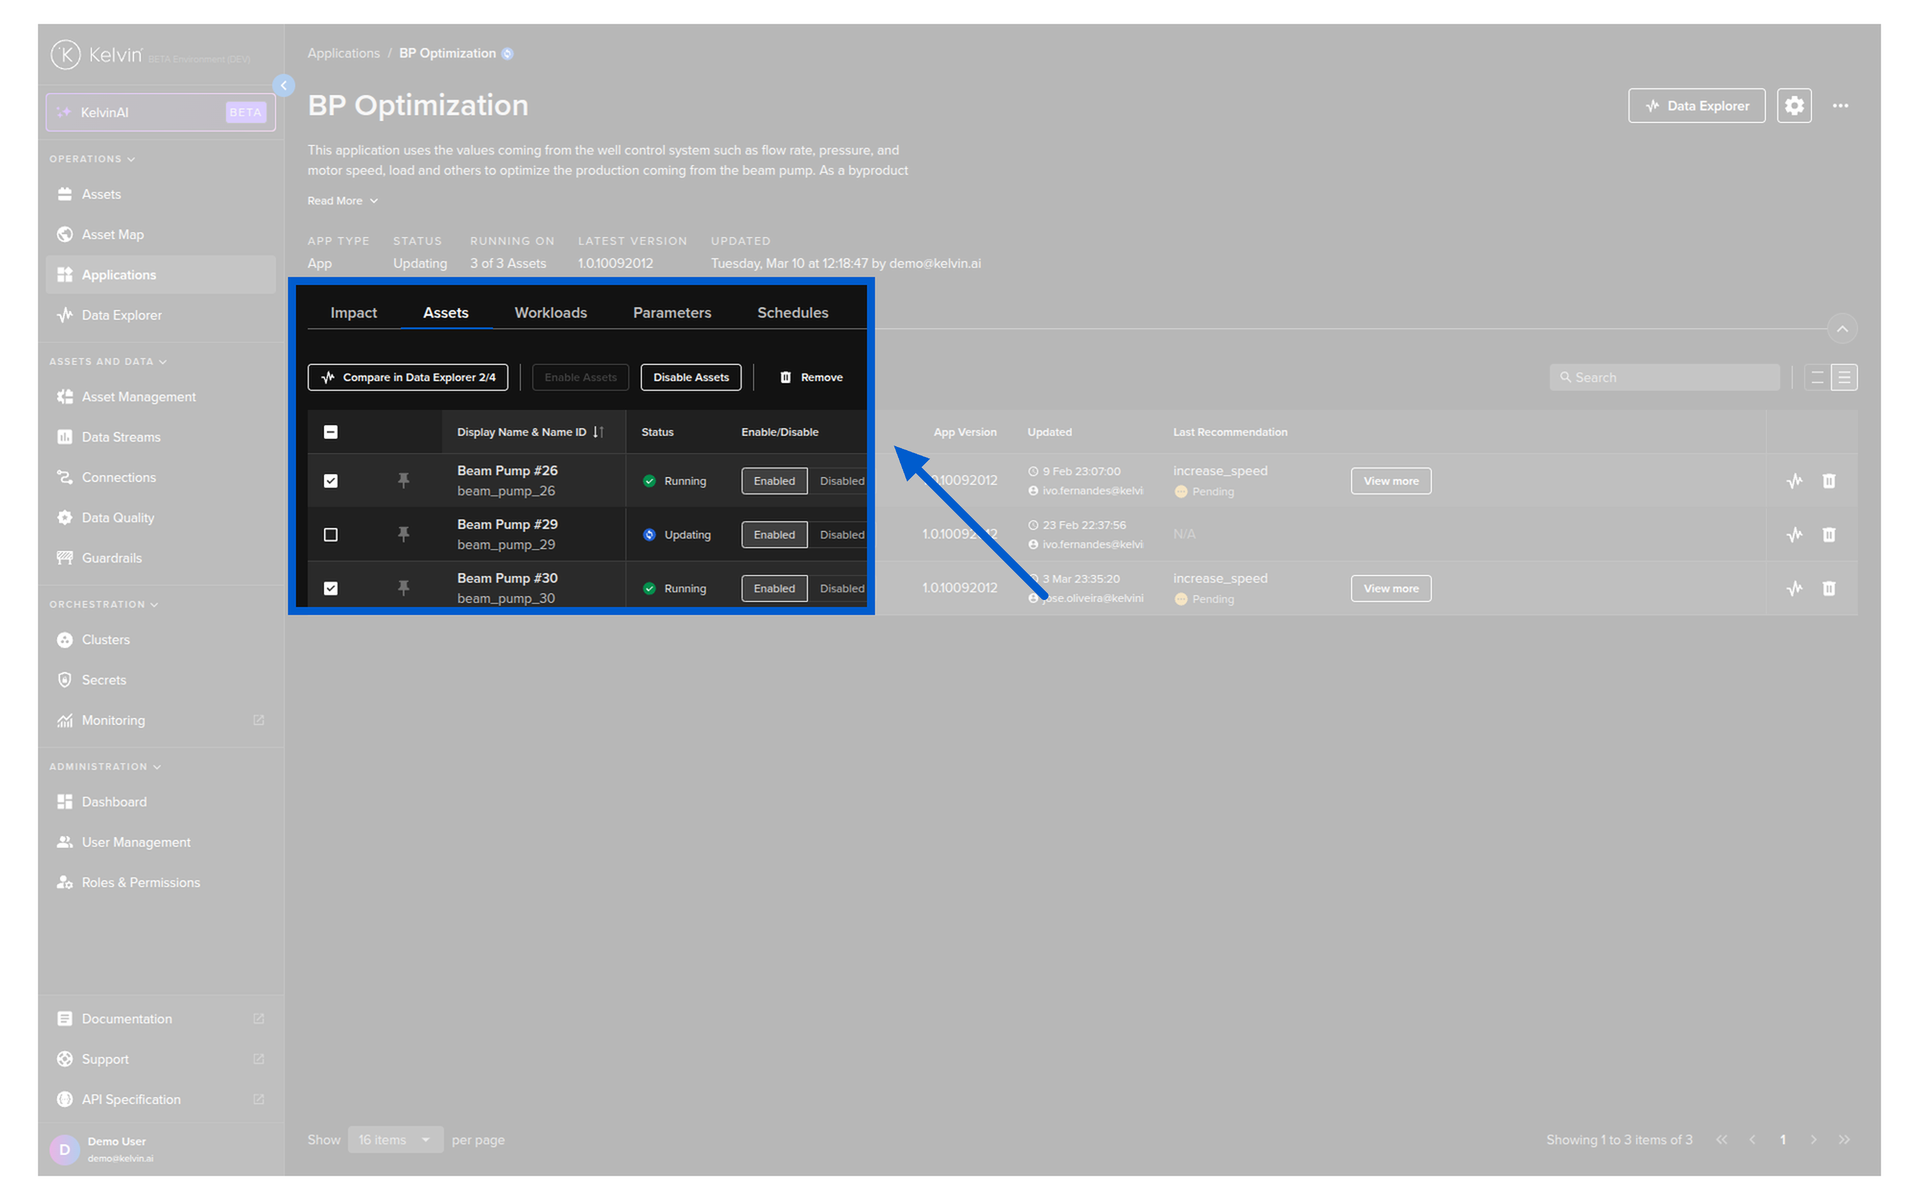Image resolution: width=1920 pixels, height=1200 pixels.
Task: Click the settings gear icon near Data Explorer
Action: (1794, 106)
